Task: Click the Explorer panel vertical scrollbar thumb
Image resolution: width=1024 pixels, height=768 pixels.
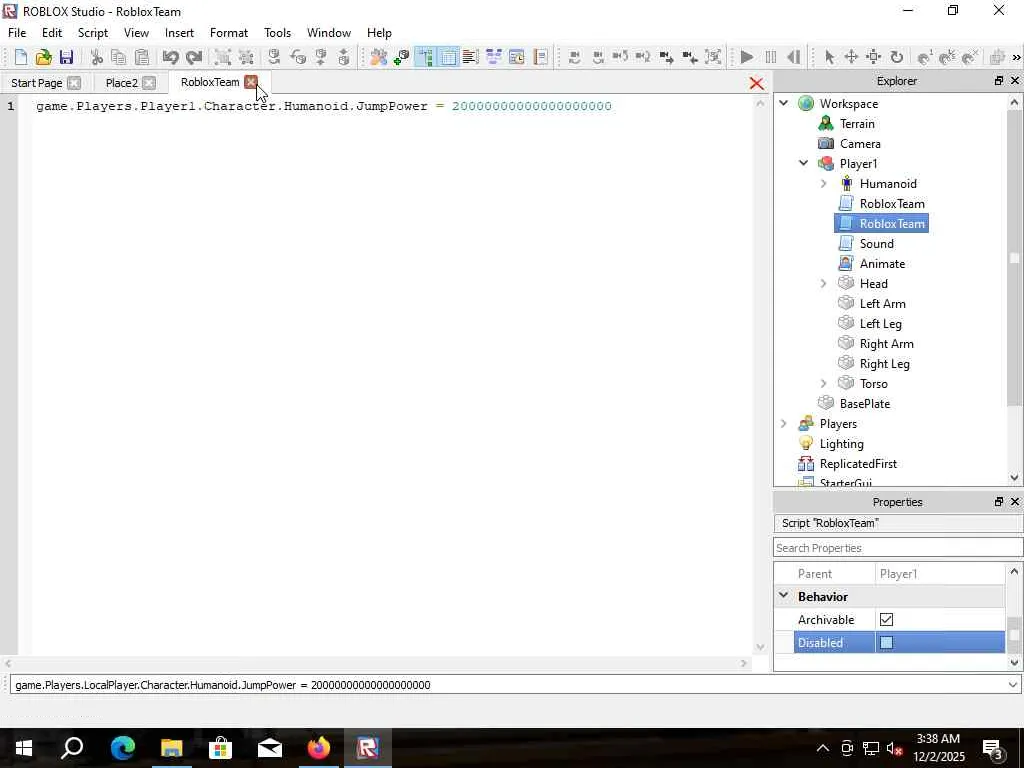Action: (1014, 259)
